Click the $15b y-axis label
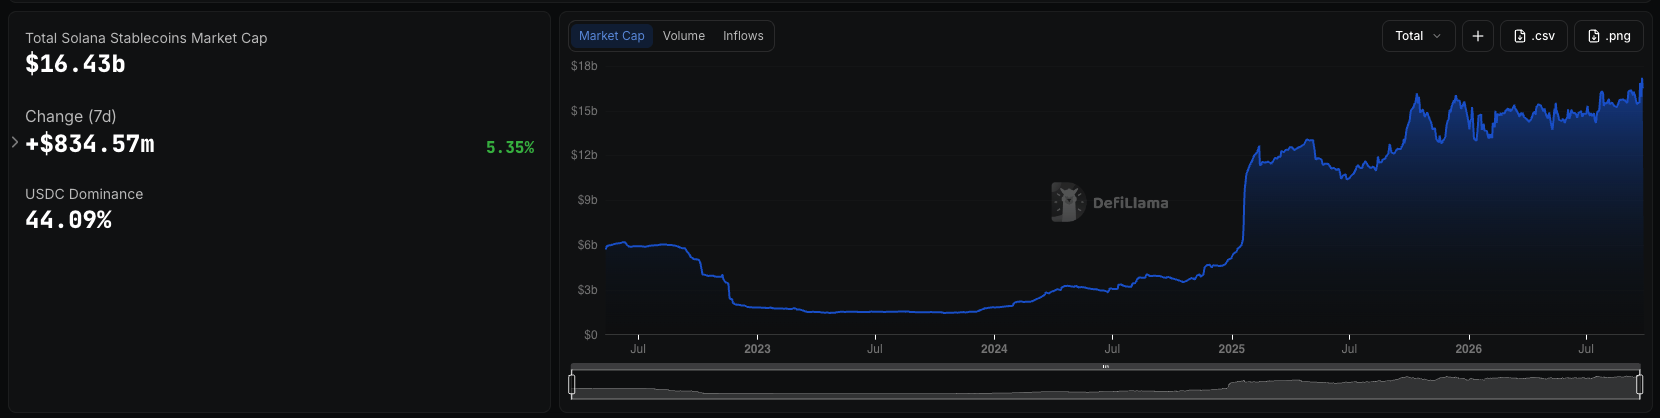1660x418 pixels. click(x=584, y=111)
